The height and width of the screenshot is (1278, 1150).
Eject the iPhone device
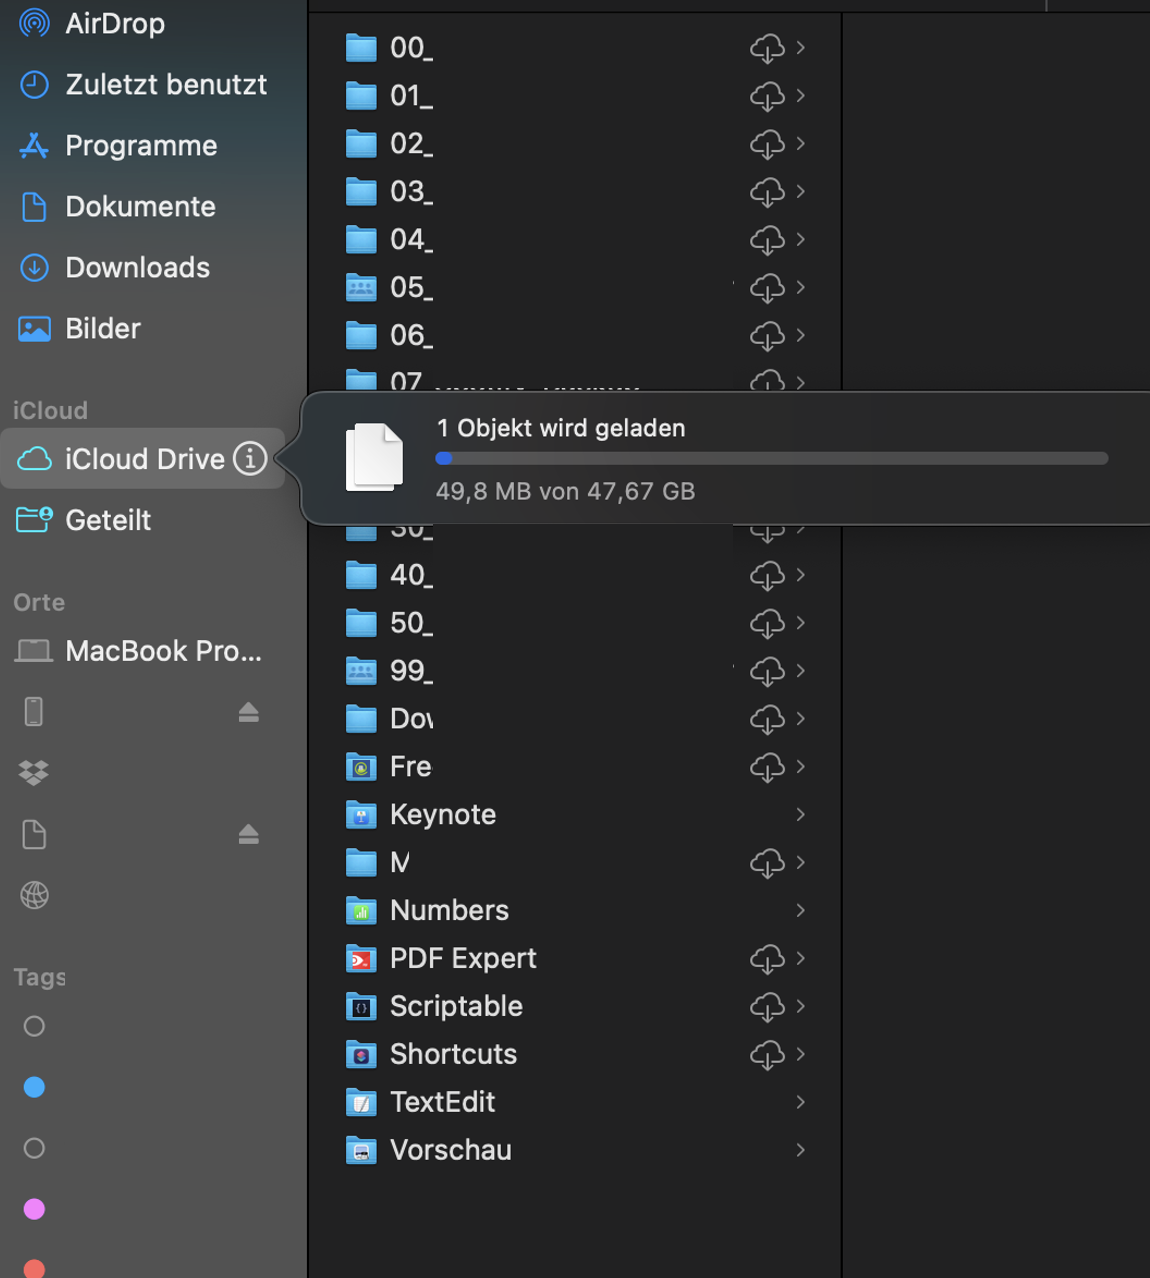point(249,712)
